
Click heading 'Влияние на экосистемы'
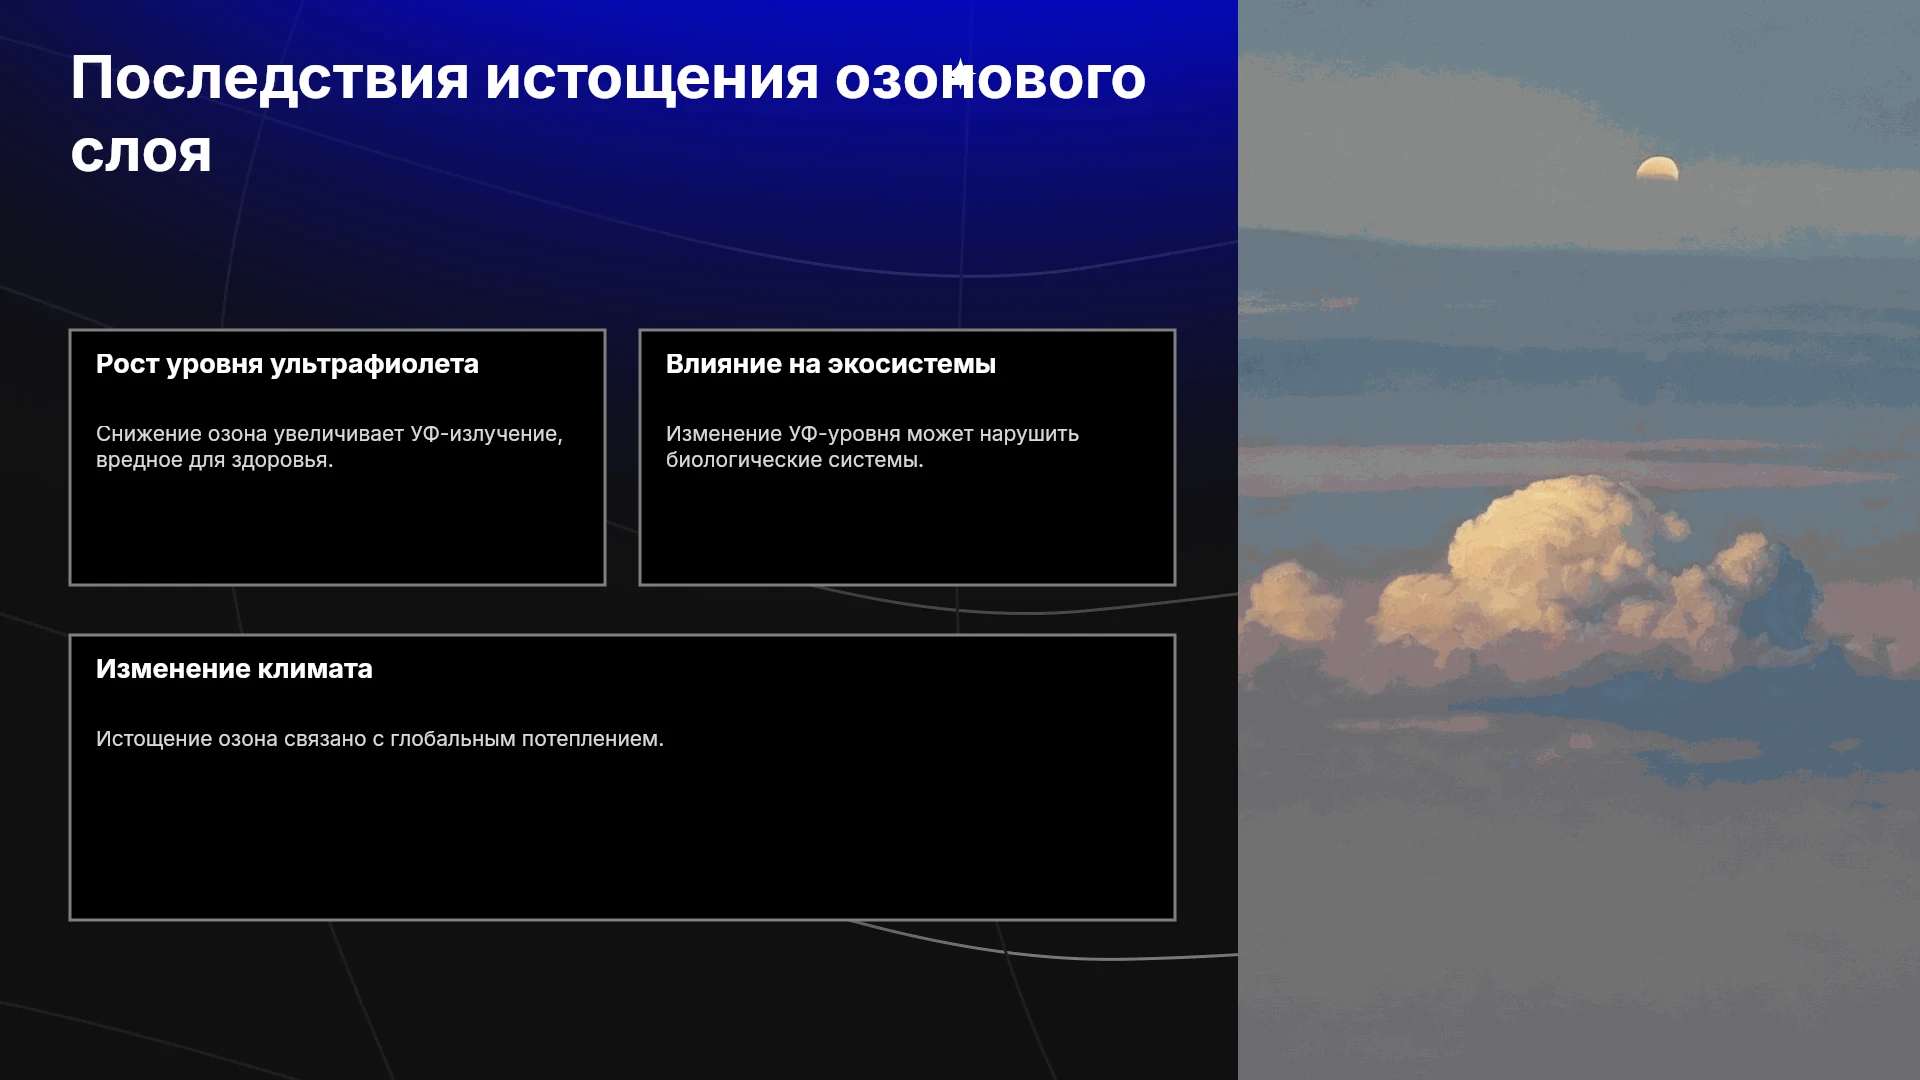pos(831,364)
